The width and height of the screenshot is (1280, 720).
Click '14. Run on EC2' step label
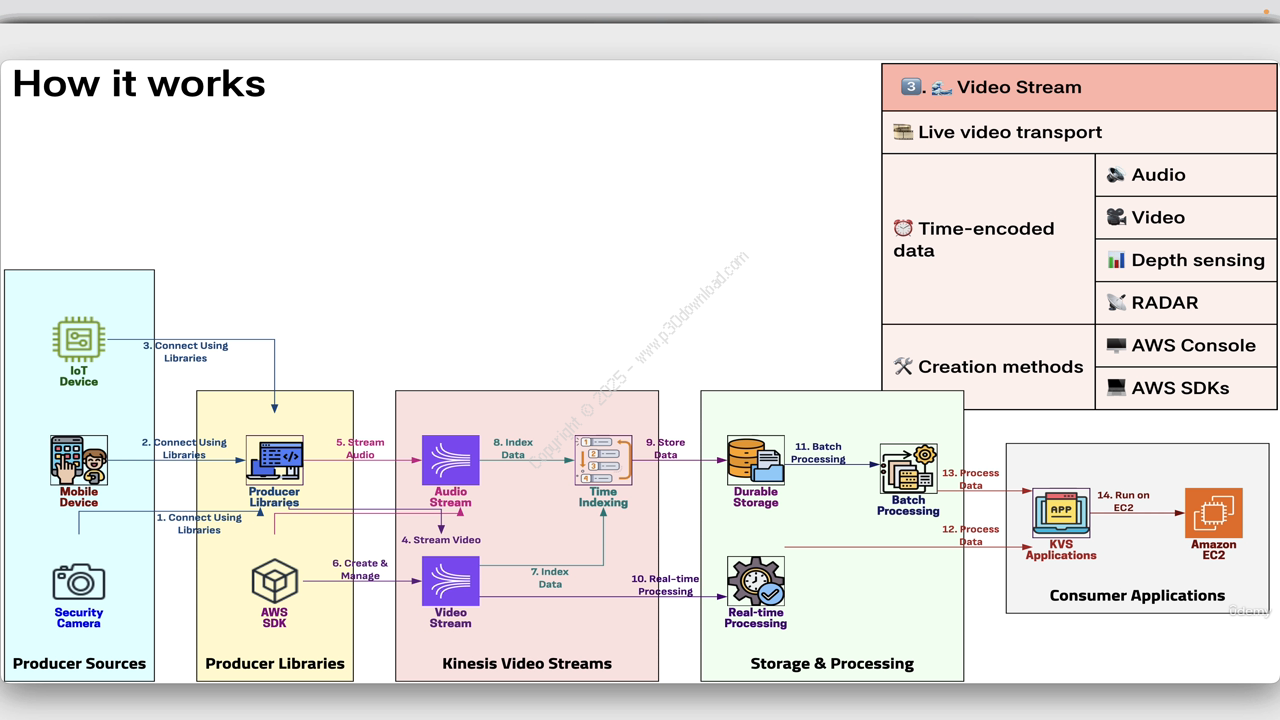[1123, 501]
